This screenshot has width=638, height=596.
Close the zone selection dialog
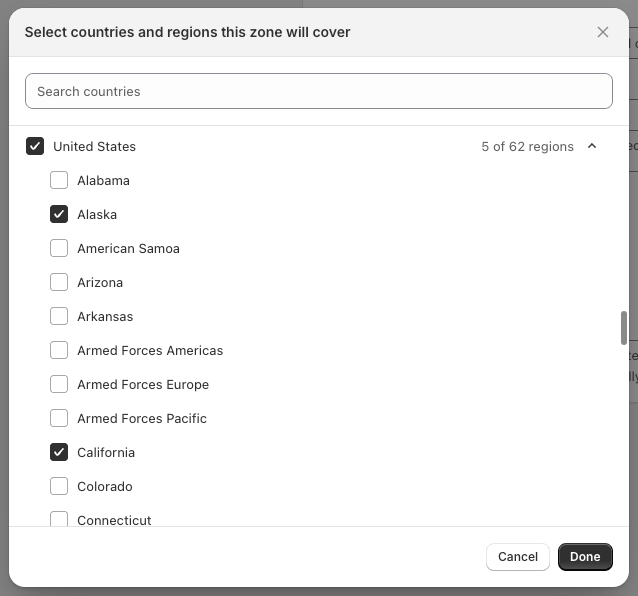pyautogui.click(x=602, y=32)
